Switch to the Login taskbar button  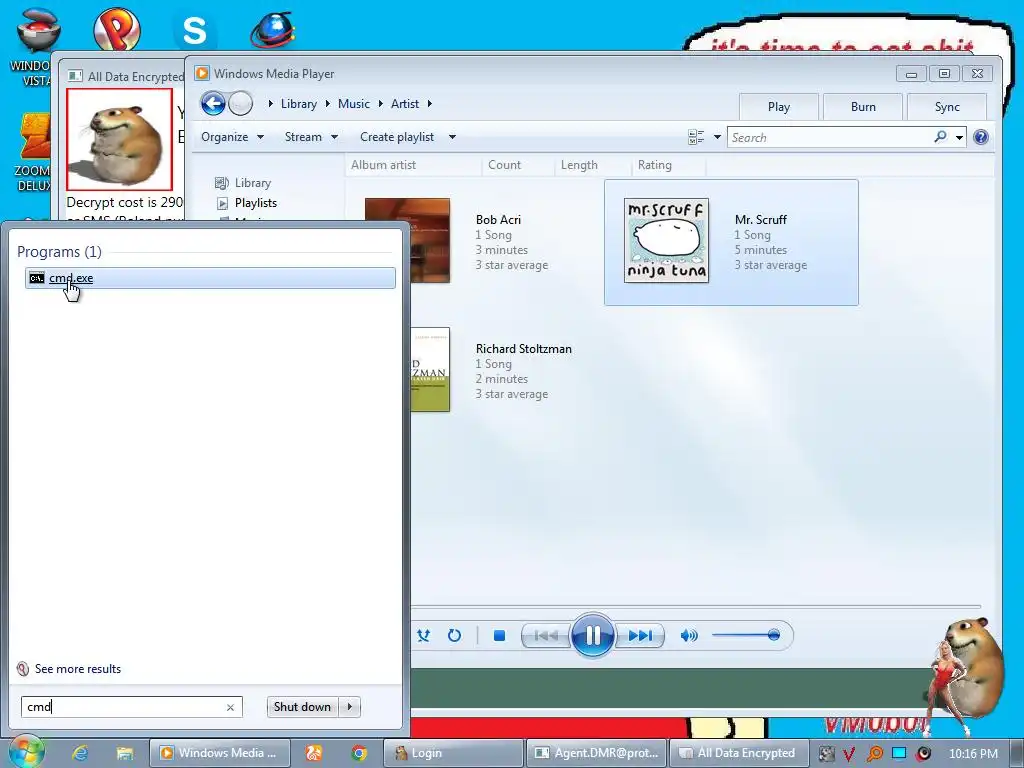point(453,753)
